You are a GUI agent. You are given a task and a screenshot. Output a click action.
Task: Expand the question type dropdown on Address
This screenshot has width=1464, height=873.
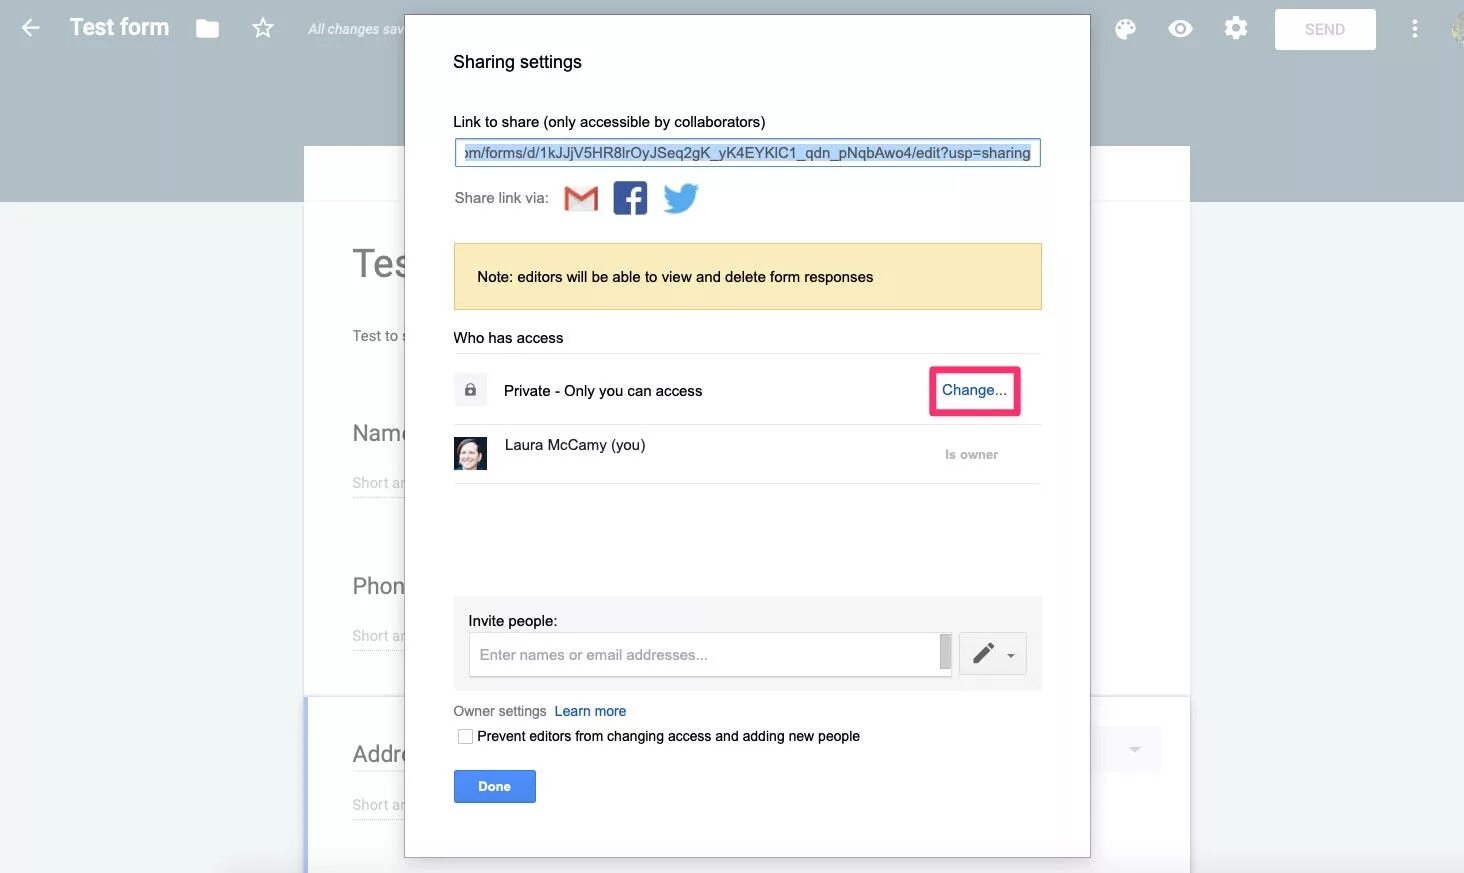[1134, 749]
